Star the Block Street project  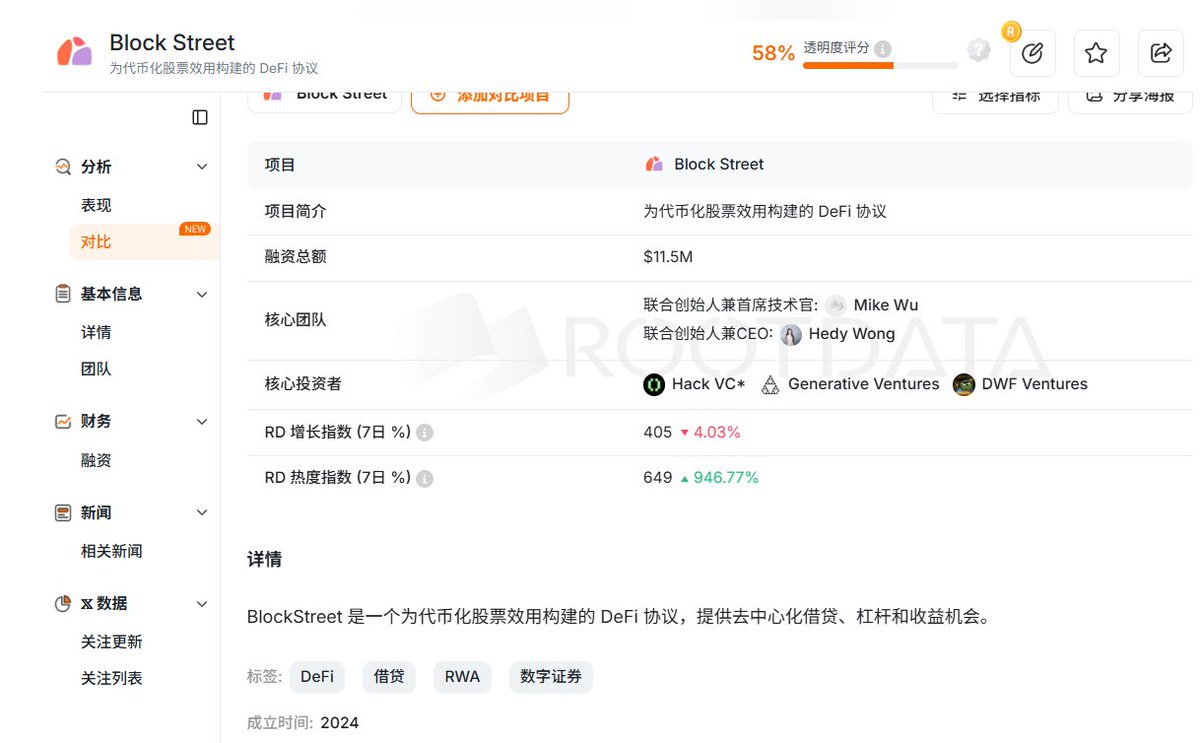(1096, 53)
